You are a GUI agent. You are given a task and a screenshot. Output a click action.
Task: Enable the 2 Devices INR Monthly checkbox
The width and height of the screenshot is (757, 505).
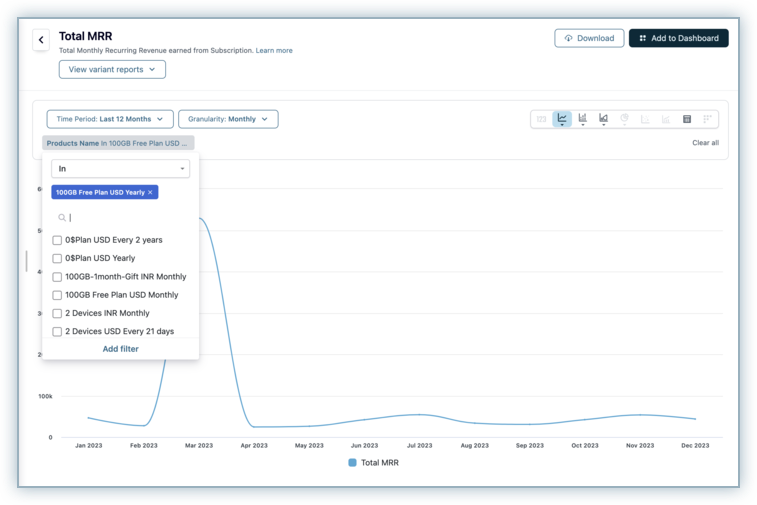point(57,313)
